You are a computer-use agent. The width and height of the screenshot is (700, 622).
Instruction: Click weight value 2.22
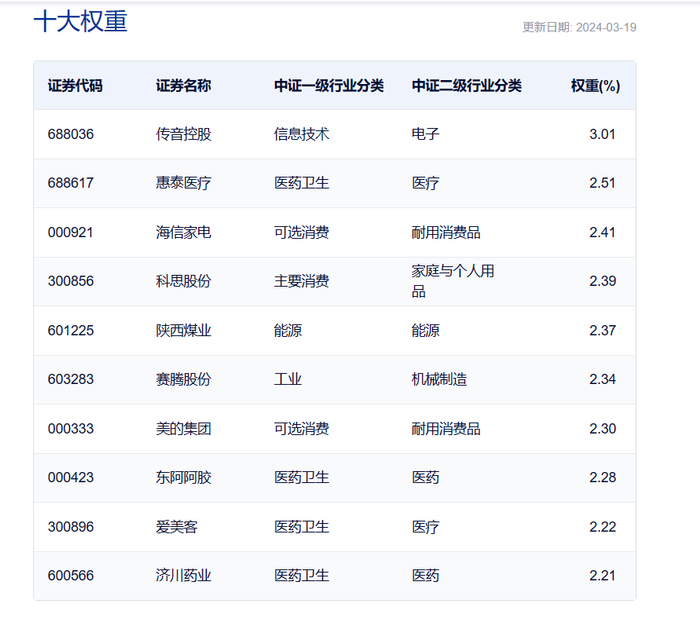pyautogui.click(x=602, y=527)
